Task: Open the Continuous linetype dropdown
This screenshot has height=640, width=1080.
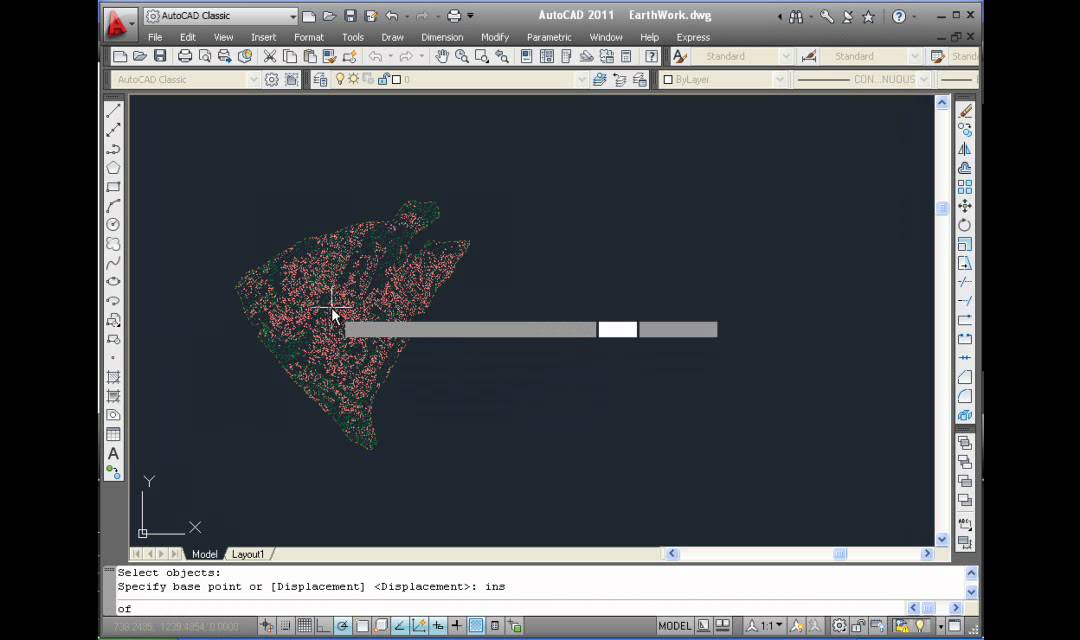Action: pos(924,80)
